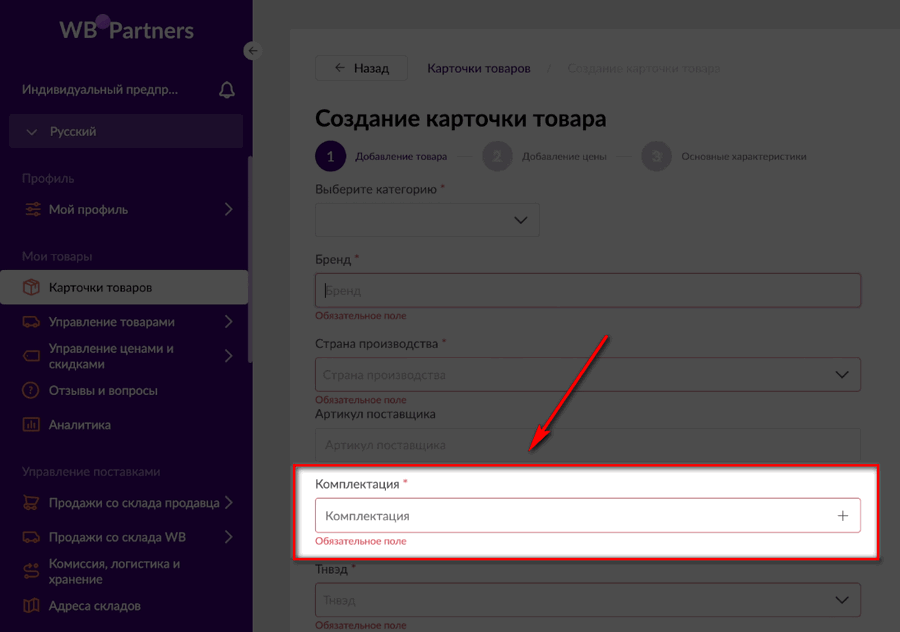Open the Русский language selector
The width and height of the screenshot is (900, 632).
[125, 131]
